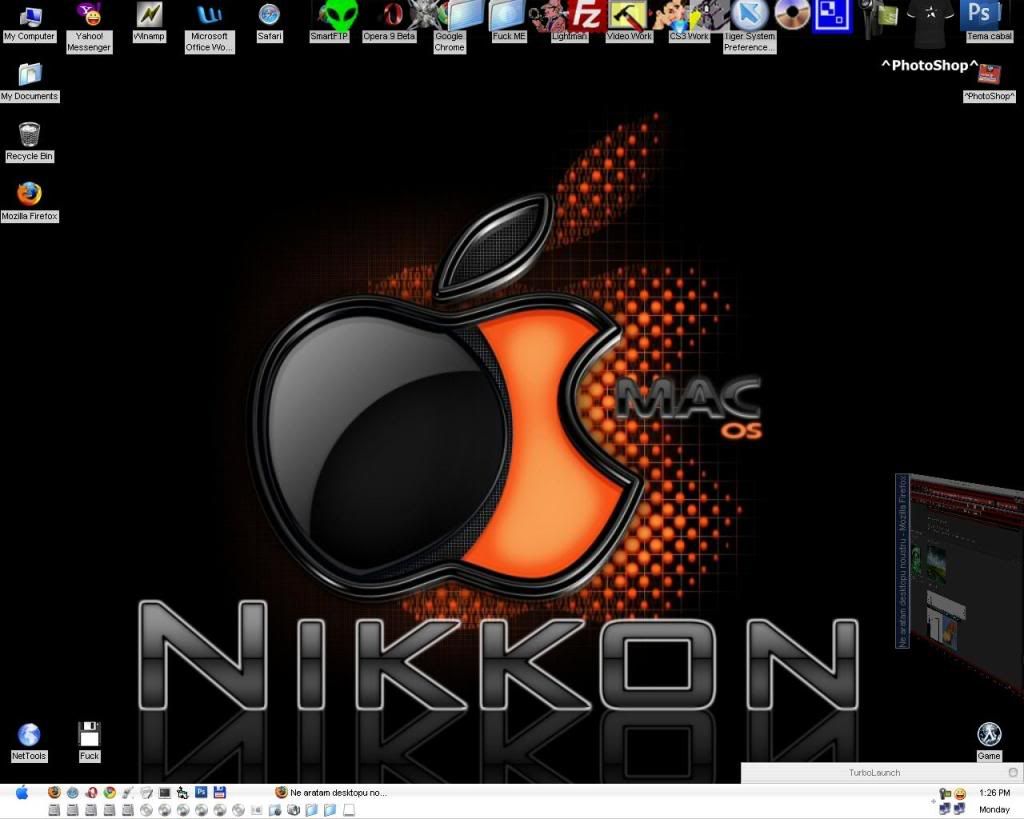Click the Apple logo start button

click(22, 793)
